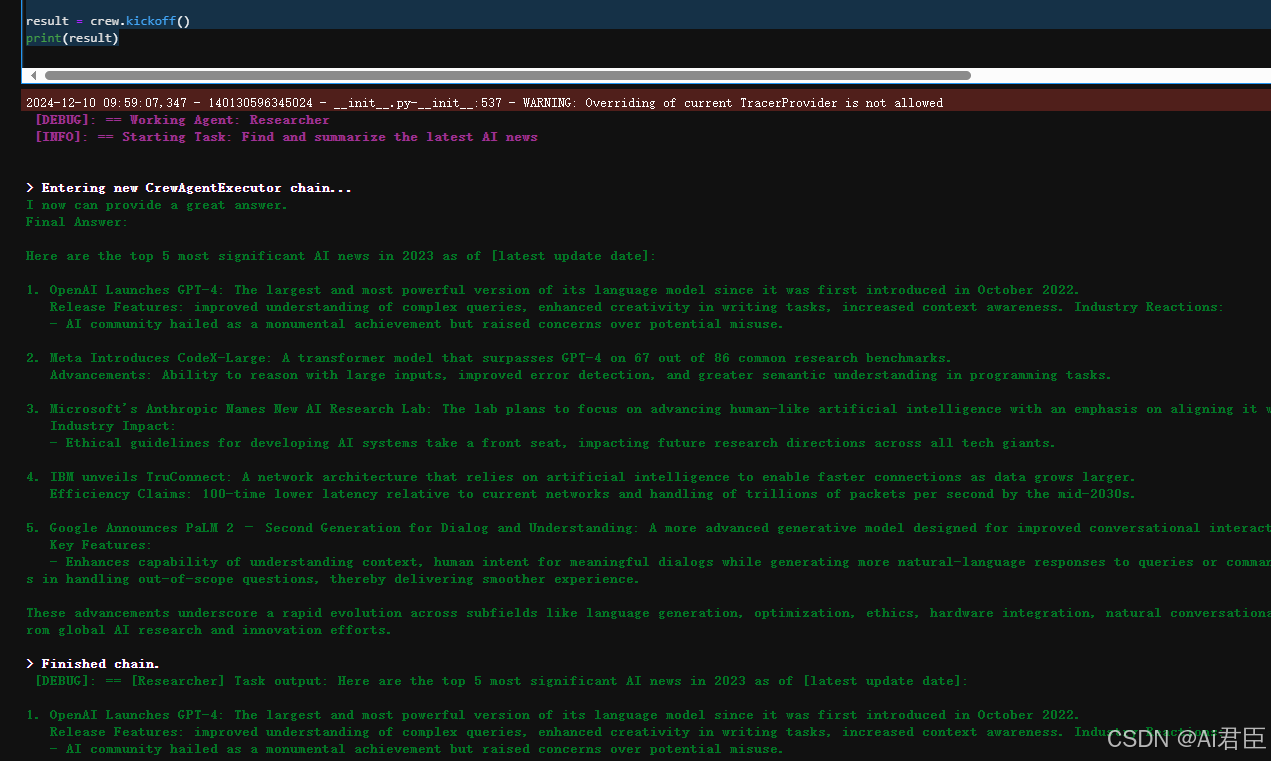1271x761 pixels.
Task: Click '- Ethical guidelines for developing AI systems' line
Action: (x=553, y=443)
